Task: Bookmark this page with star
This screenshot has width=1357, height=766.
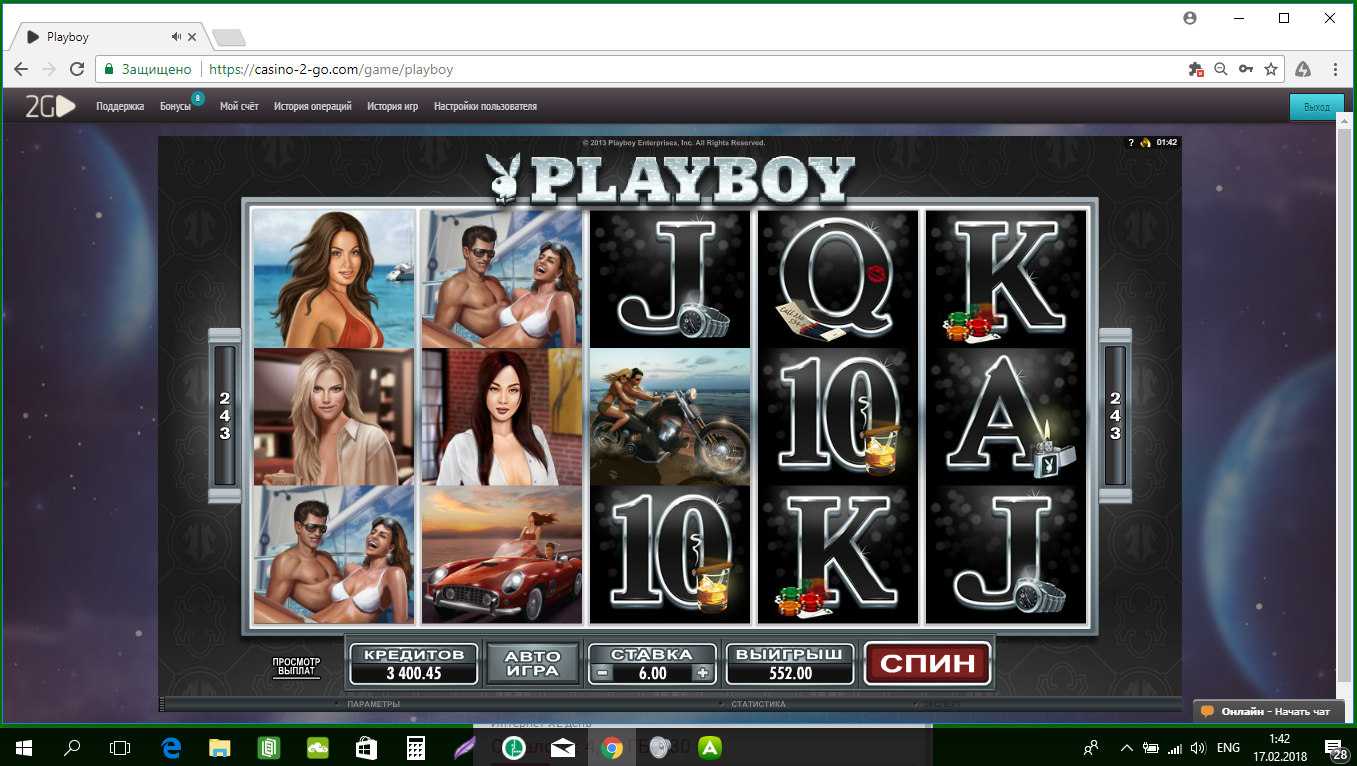Action: point(1271,69)
